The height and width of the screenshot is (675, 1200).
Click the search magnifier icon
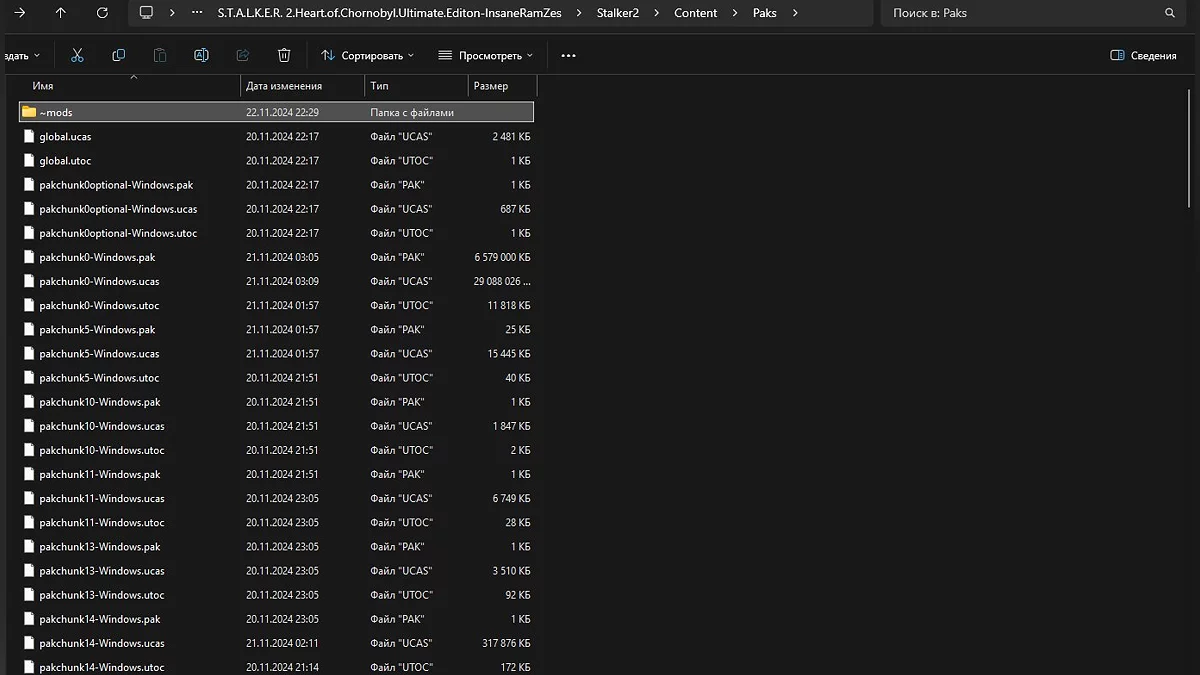(1170, 13)
